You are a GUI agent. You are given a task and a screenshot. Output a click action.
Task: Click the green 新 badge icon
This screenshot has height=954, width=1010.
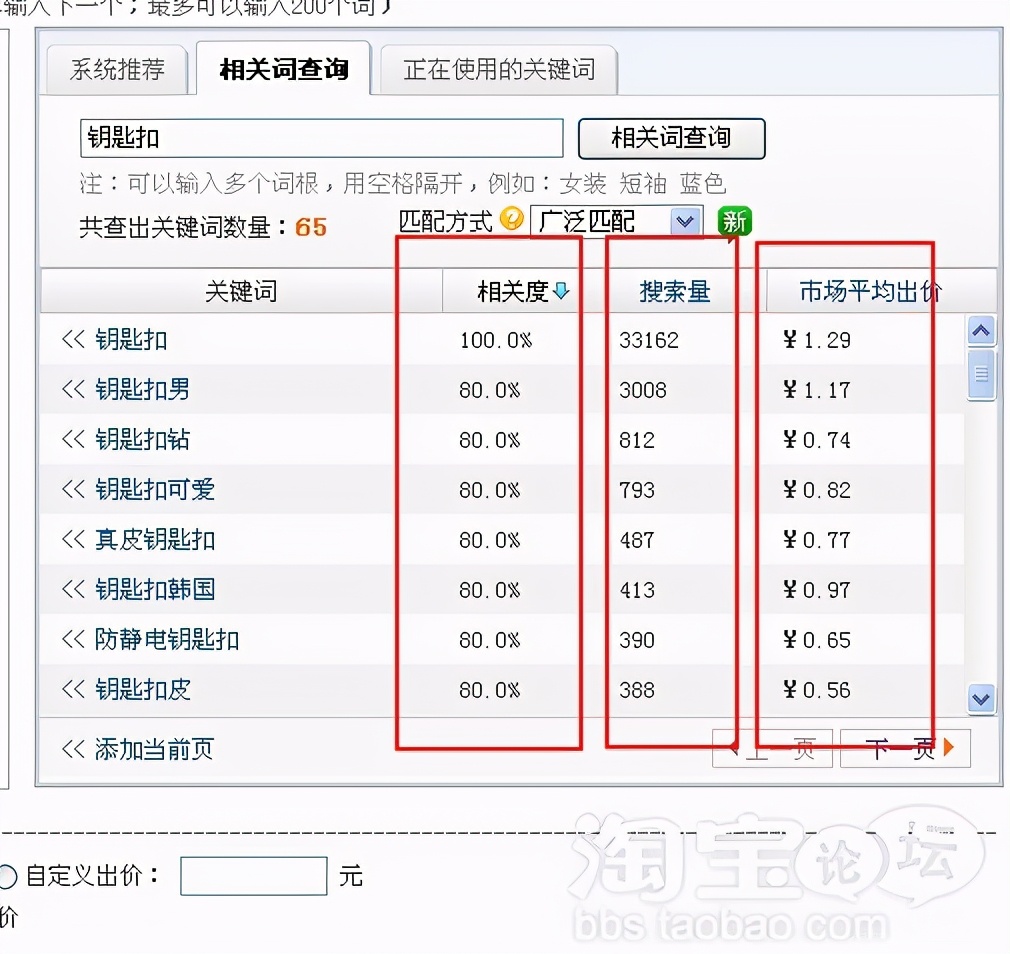(735, 221)
